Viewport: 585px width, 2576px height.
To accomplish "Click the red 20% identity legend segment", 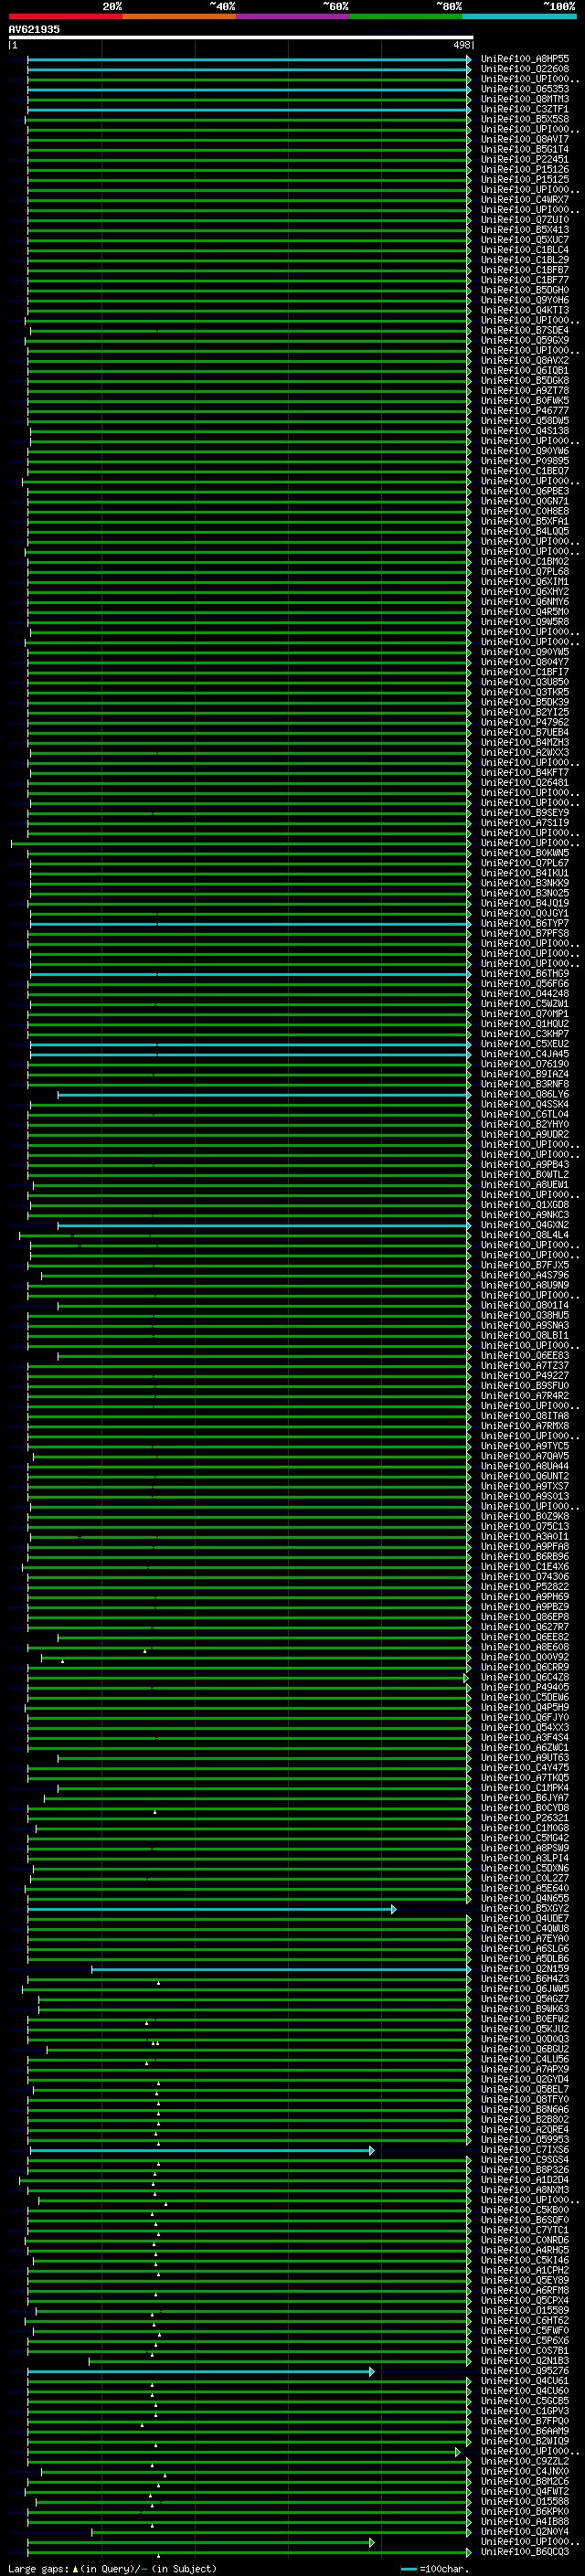I will (x=66, y=16).
